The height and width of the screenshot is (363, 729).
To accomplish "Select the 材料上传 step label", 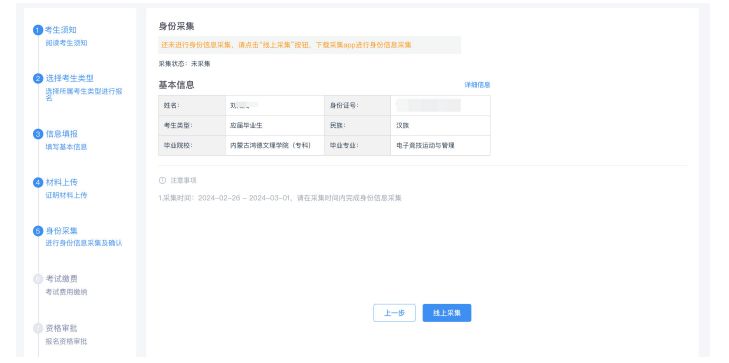I will pos(61,183).
